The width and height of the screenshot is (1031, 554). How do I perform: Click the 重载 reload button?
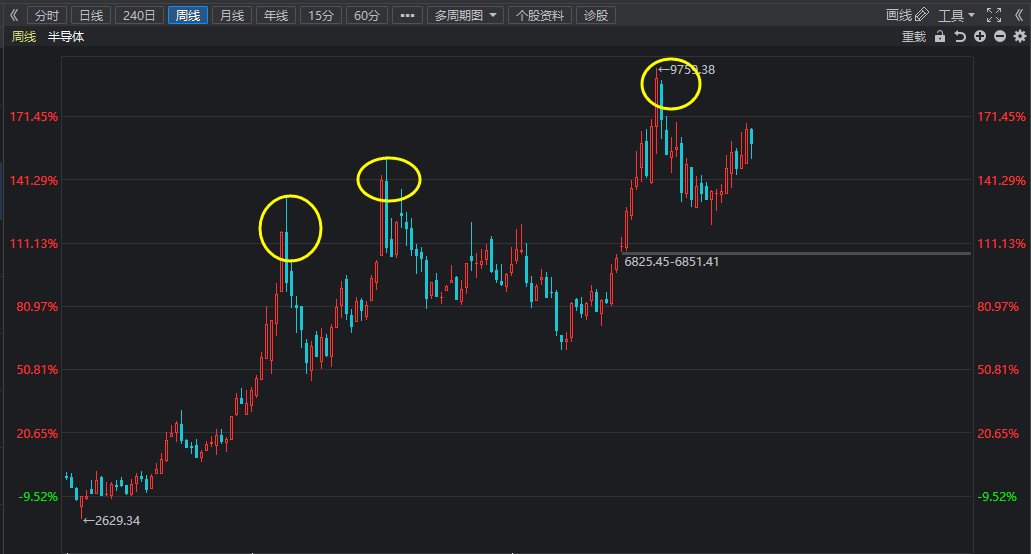point(914,37)
